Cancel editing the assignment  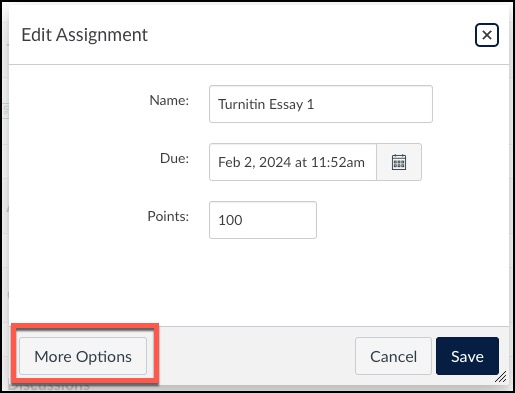tap(393, 356)
